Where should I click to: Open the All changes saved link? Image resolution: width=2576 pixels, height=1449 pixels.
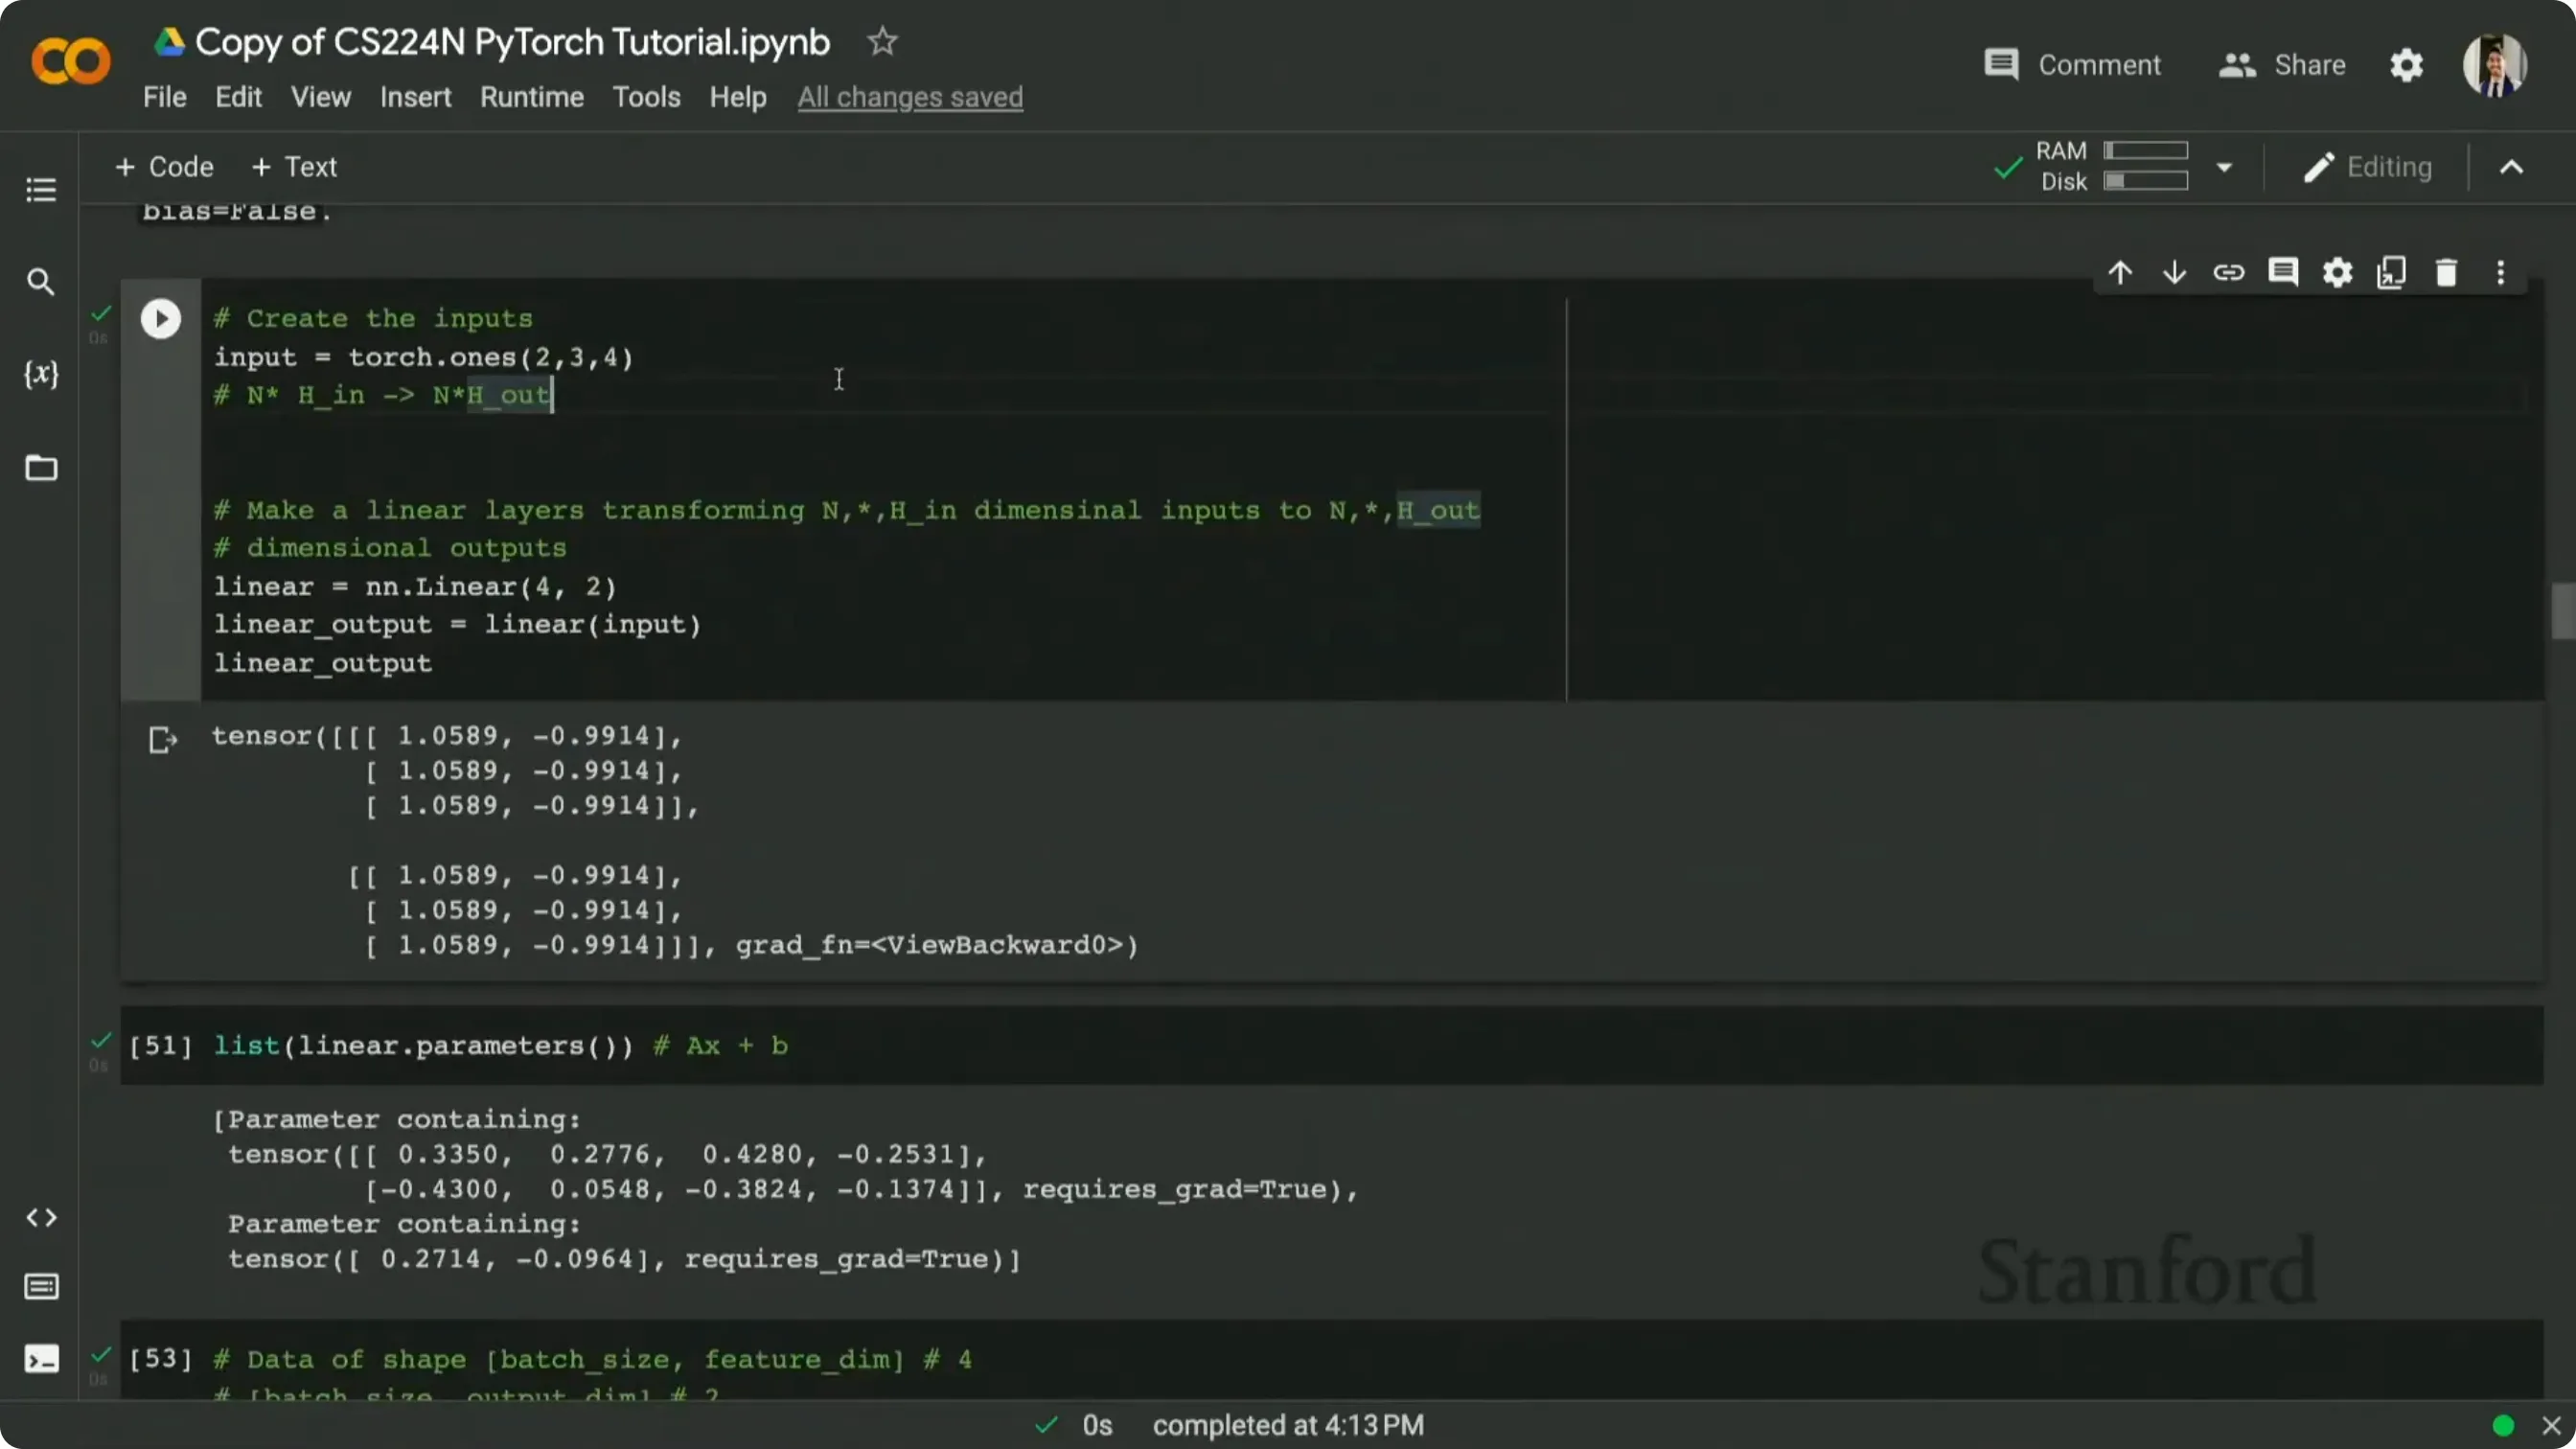[910, 97]
